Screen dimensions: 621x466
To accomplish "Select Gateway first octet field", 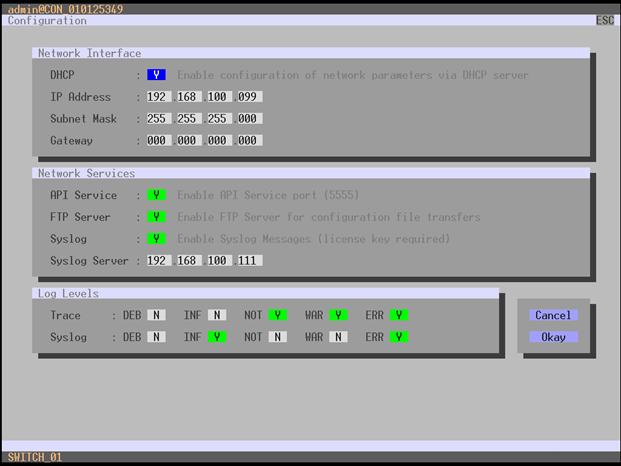I will [x=159, y=140].
